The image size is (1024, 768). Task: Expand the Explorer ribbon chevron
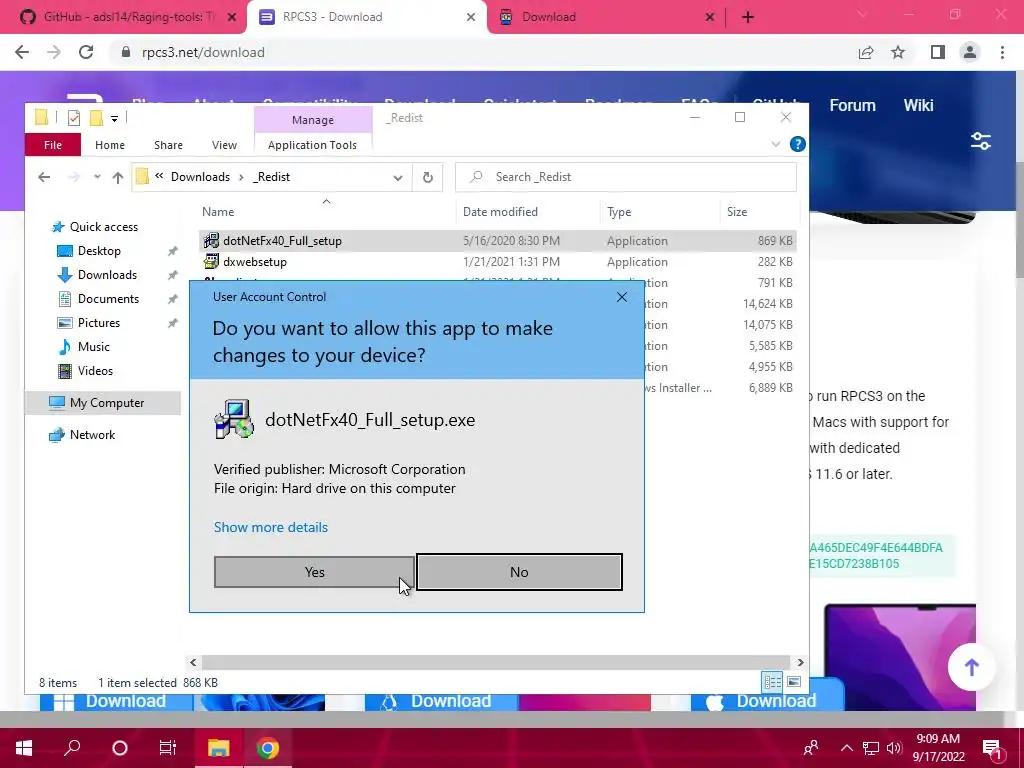pyautogui.click(x=776, y=144)
